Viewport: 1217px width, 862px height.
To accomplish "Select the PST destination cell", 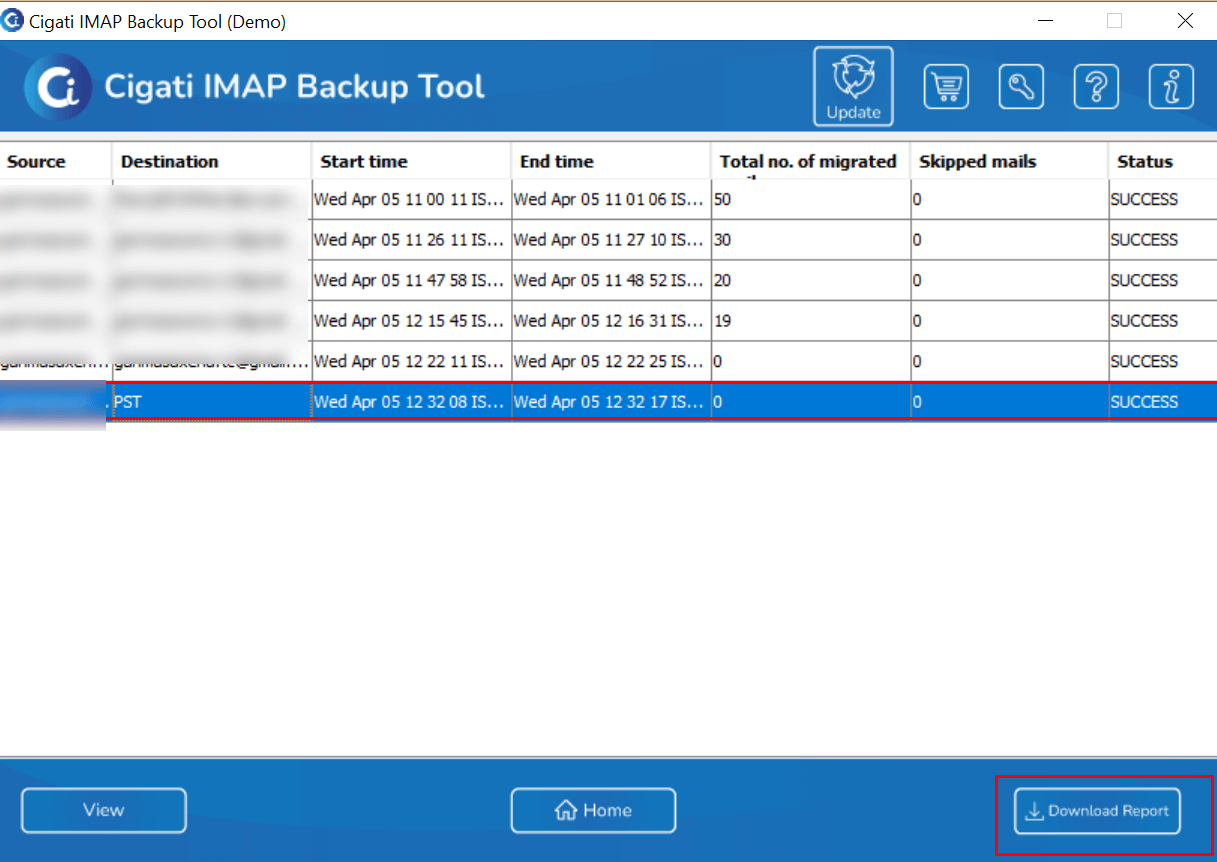I will pyautogui.click(x=212, y=402).
